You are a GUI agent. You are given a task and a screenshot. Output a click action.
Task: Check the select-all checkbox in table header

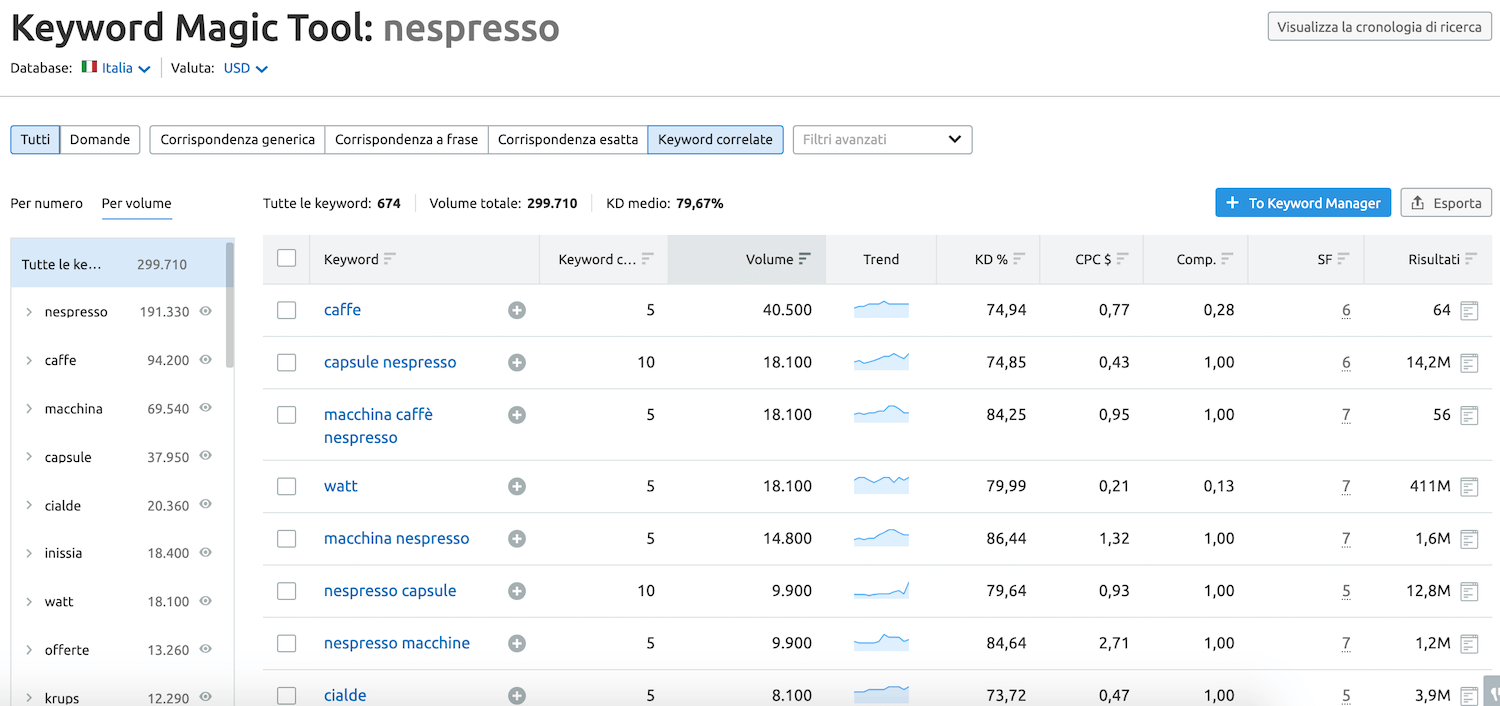tap(287, 258)
